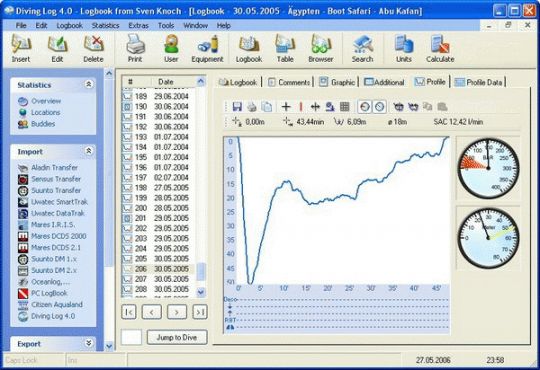Open the Browser toolbar icon
The height and width of the screenshot is (370, 540).
pos(321,49)
